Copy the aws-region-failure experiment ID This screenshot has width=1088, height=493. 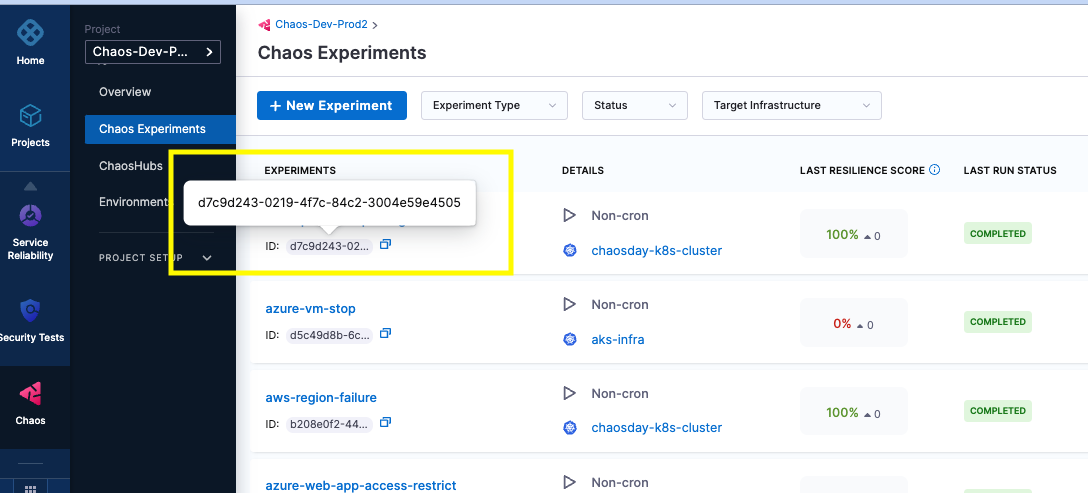[x=386, y=423]
